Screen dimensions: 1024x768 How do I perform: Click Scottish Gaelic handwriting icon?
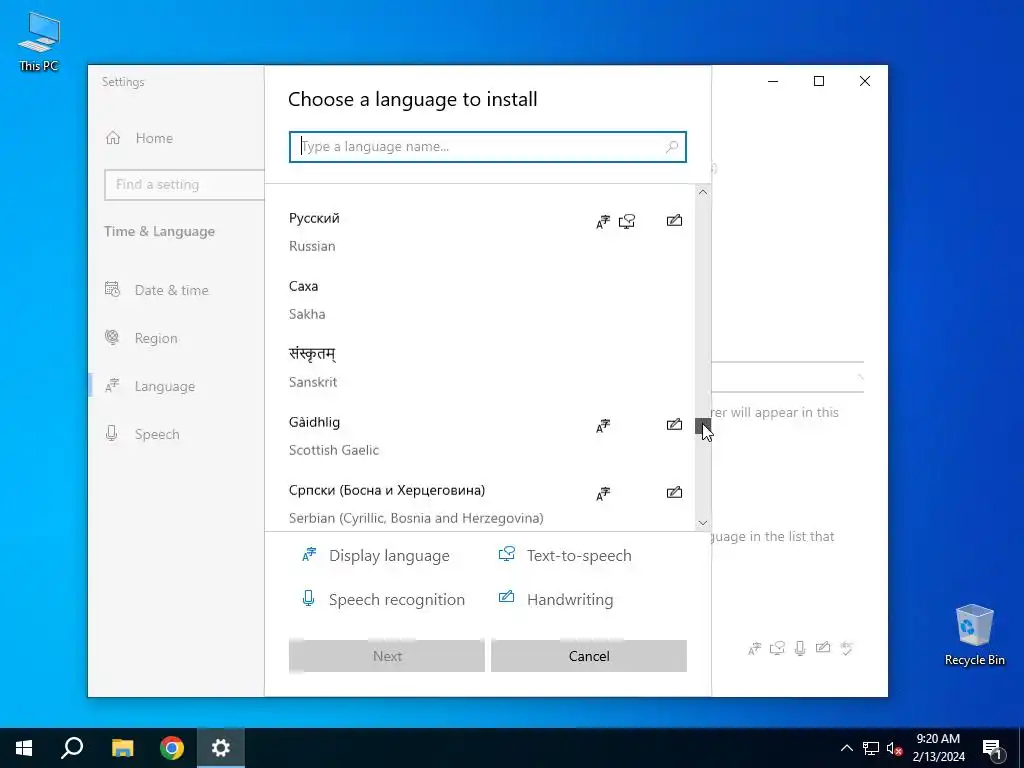pos(674,424)
